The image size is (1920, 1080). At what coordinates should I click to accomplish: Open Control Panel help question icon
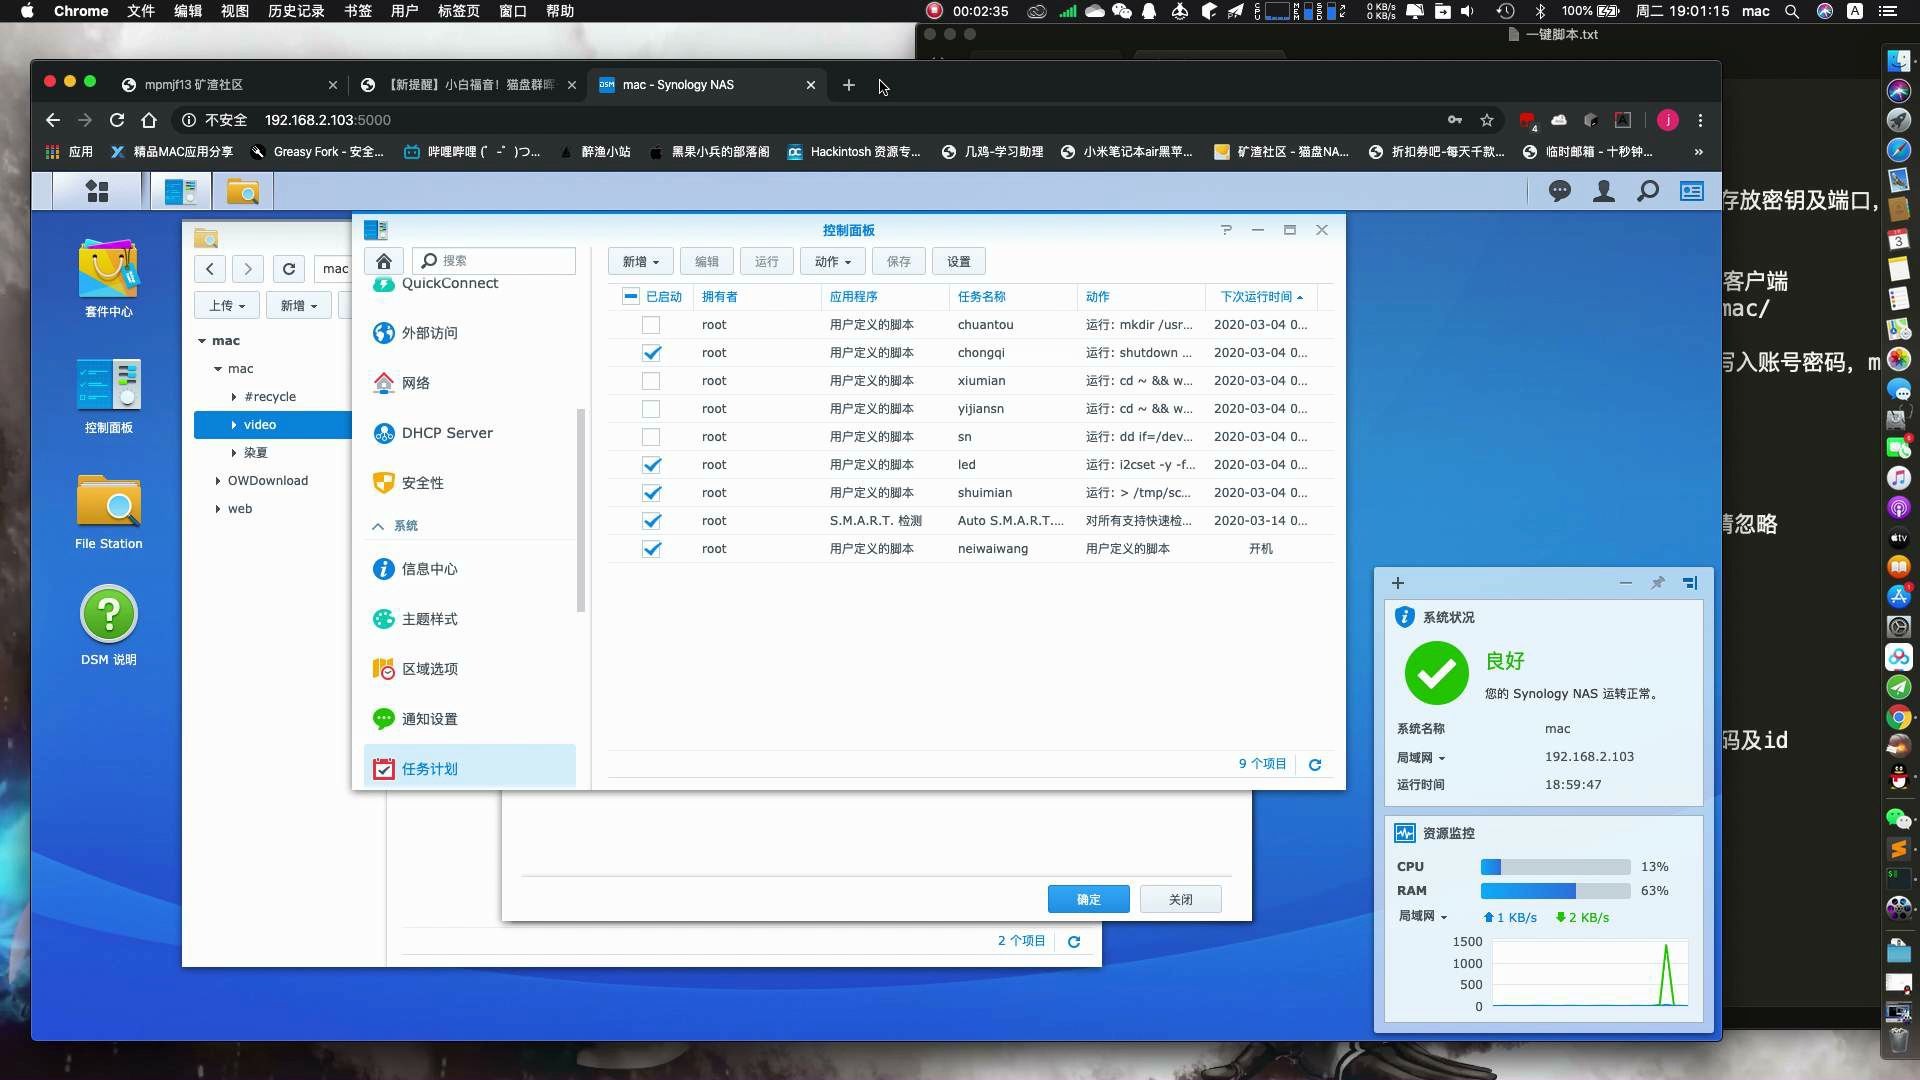click(x=1226, y=230)
